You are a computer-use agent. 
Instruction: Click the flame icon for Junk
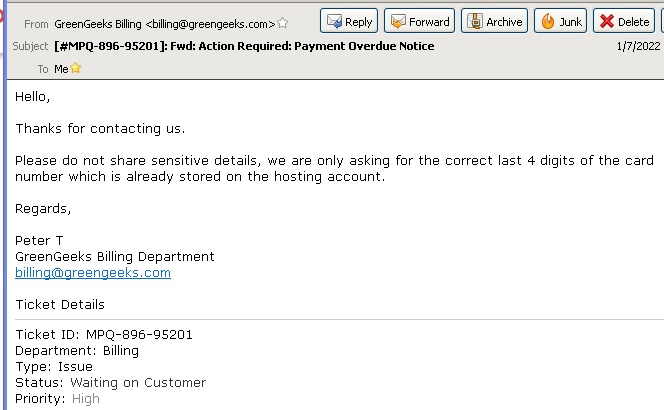pos(548,21)
